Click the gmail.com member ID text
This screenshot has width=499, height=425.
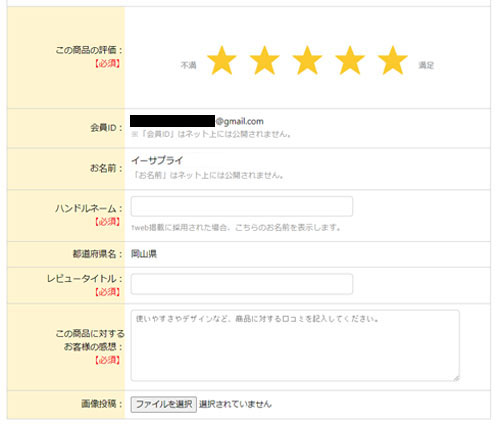click(239, 121)
